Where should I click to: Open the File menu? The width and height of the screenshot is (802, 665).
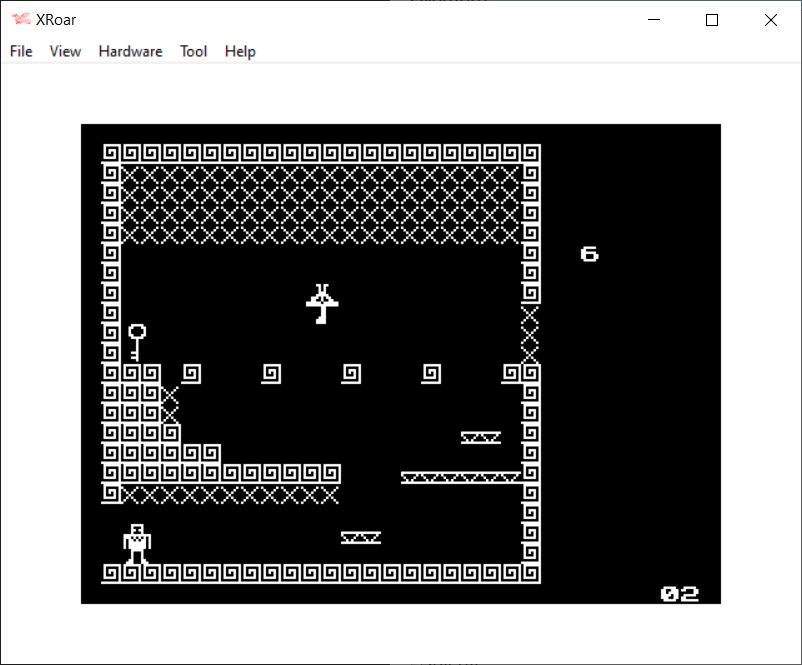coord(21,51)
